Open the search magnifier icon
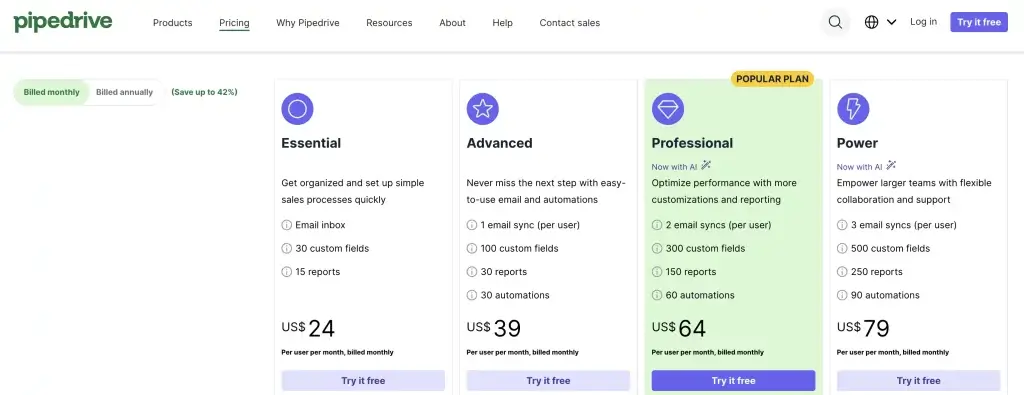Viewport: 1024px width, 395px height. 835,22
